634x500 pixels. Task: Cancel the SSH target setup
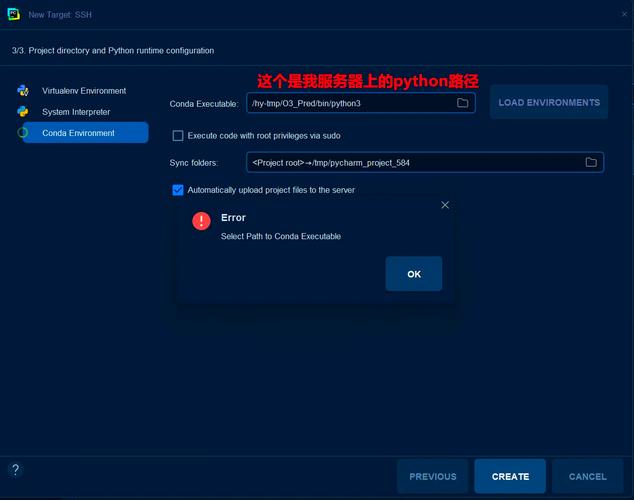pyautogui.click(x=588, y=476)
